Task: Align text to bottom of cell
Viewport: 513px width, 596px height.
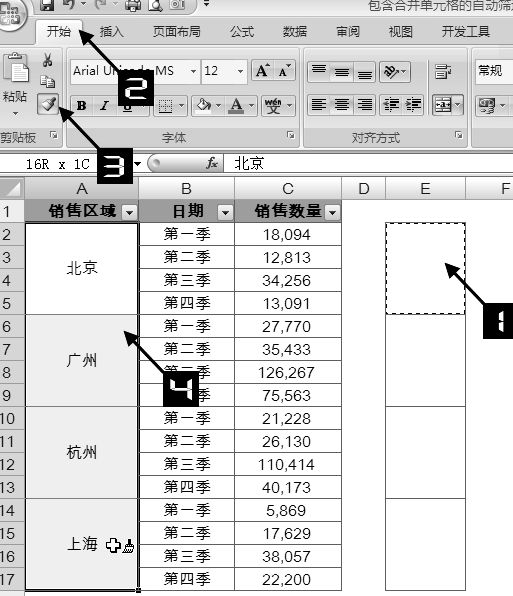Action: click(x=364, y=71)
